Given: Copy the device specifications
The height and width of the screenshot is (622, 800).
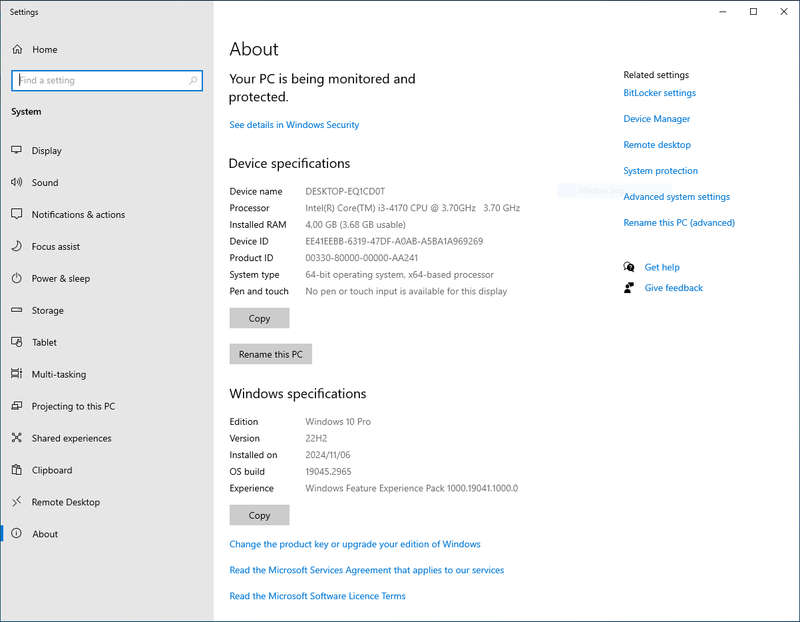Looking at the screenshot, I should (259, 318).
